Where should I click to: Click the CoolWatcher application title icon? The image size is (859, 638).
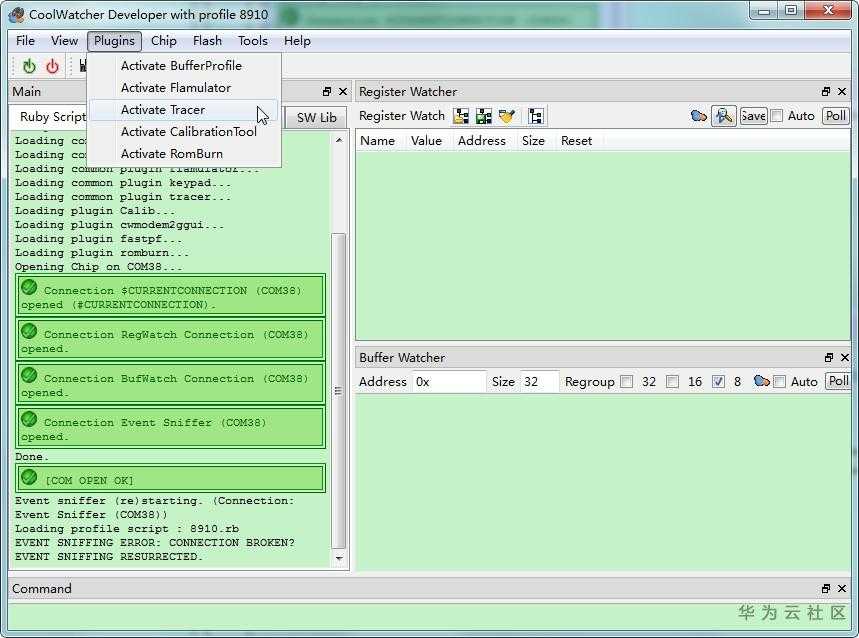(x=16, y=14)
